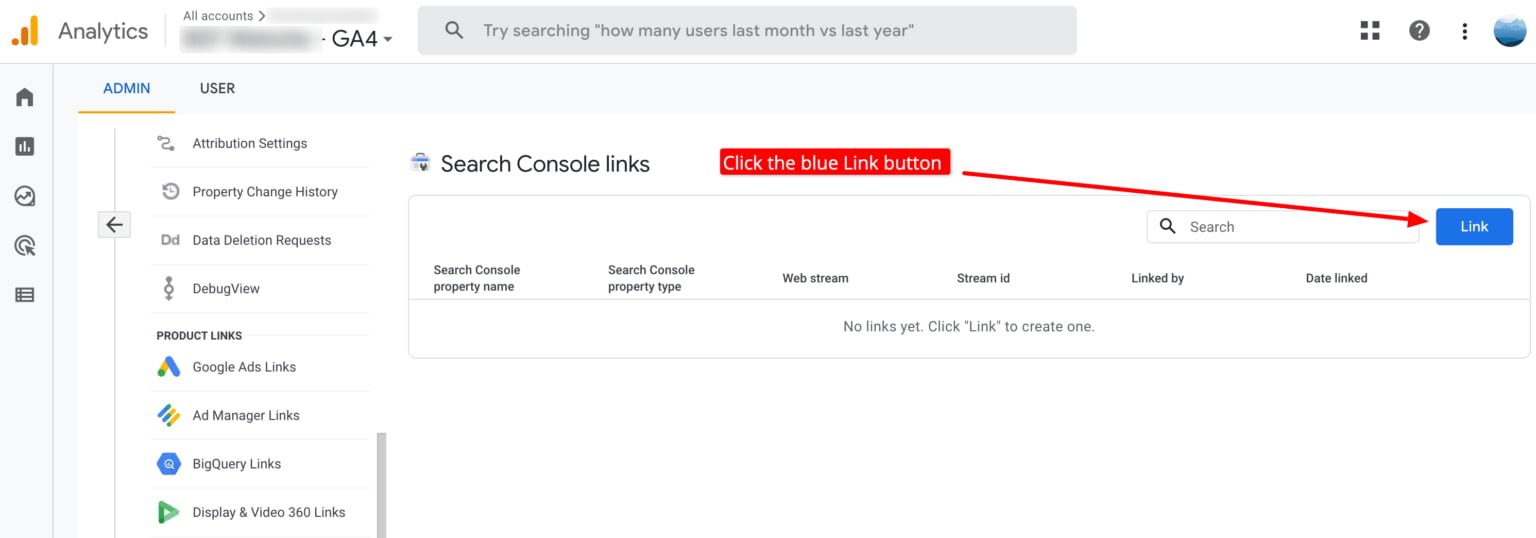Open the three-dot more options menu
The width and height of the screenshot is (1536, 538).
(1464, 31)
